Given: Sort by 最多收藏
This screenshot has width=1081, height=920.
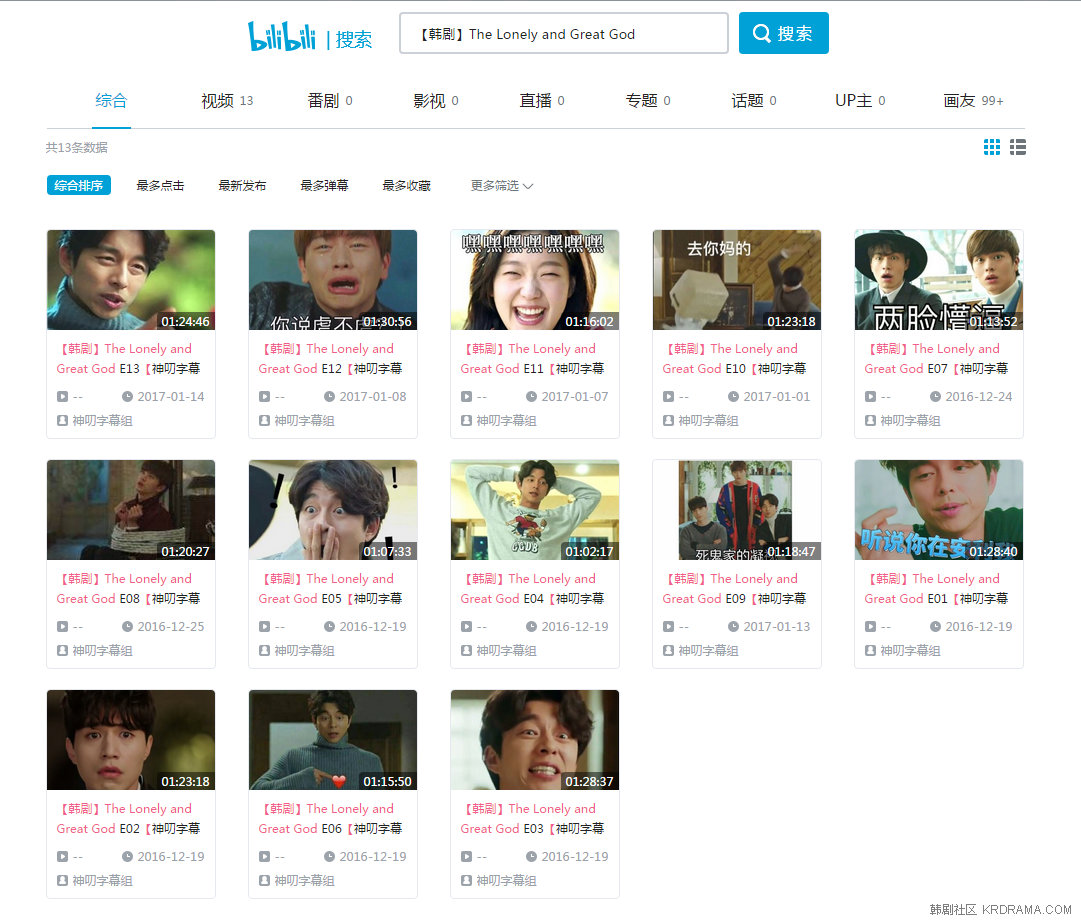Looking at the screenshot, I should 406,186.
